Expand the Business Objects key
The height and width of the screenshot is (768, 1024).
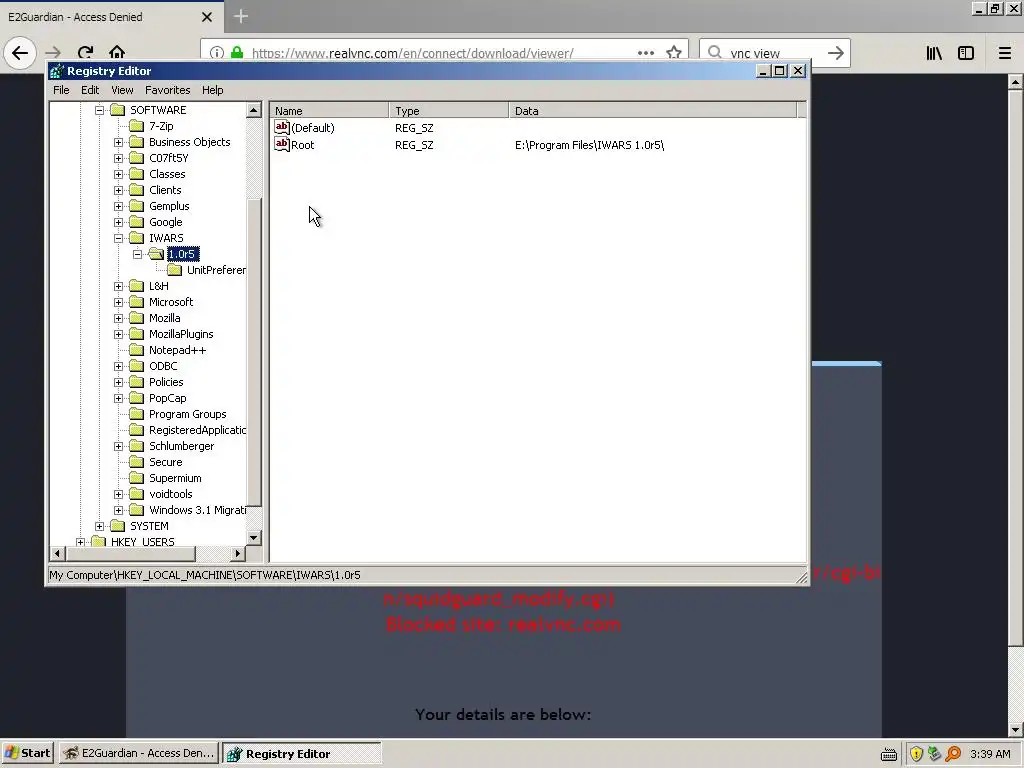(118, 142)
